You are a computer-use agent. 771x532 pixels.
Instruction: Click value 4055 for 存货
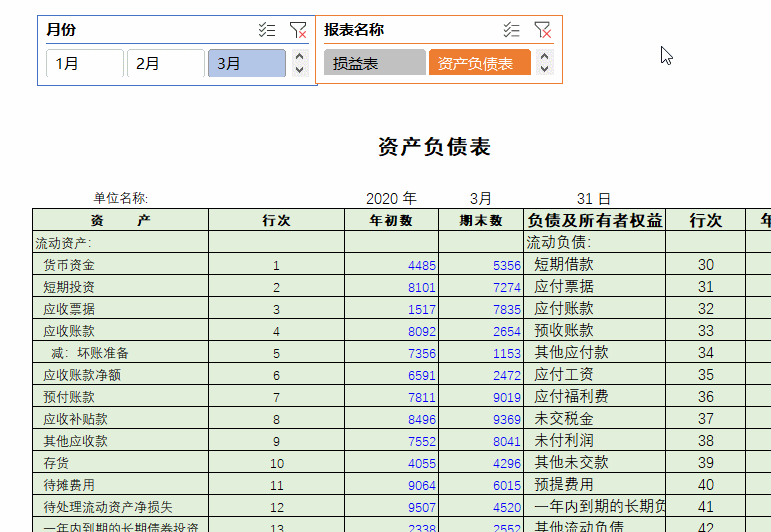pos(391,463)
